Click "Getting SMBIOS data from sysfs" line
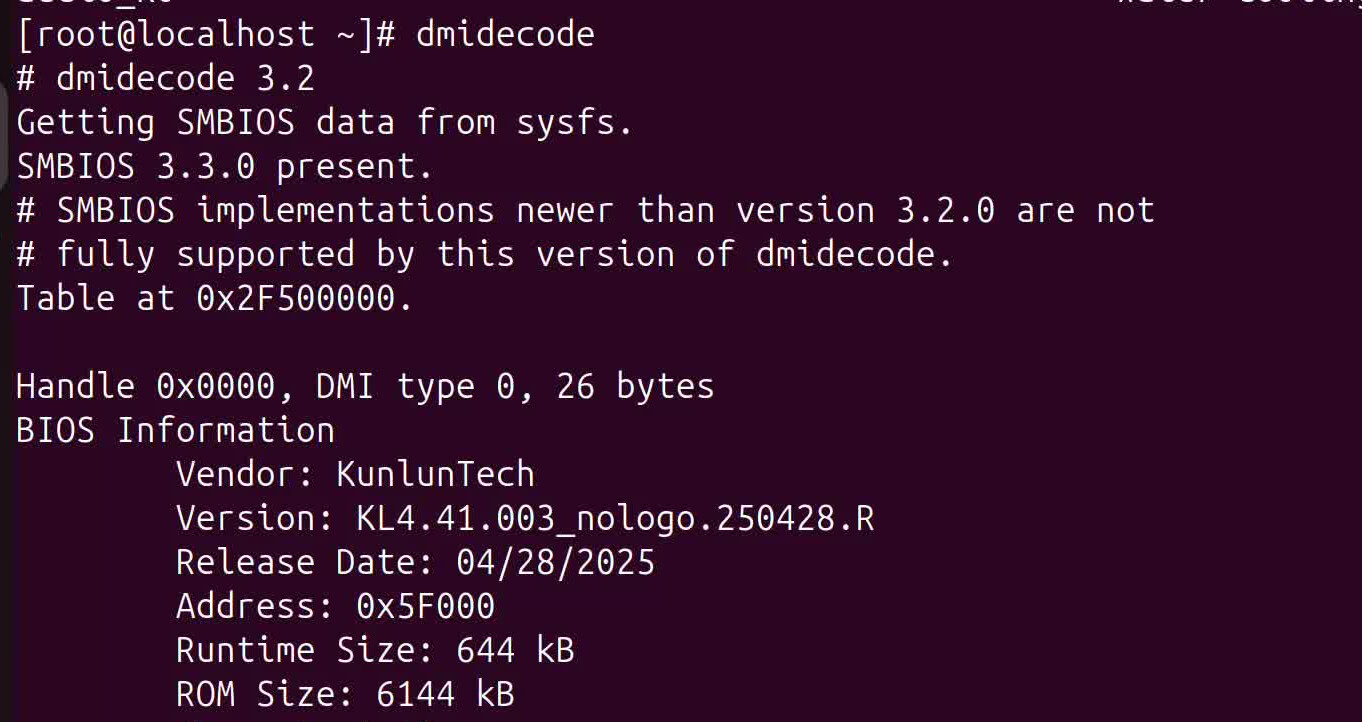This screenshot has height=722, width=1362. click(x=325, y=122)
